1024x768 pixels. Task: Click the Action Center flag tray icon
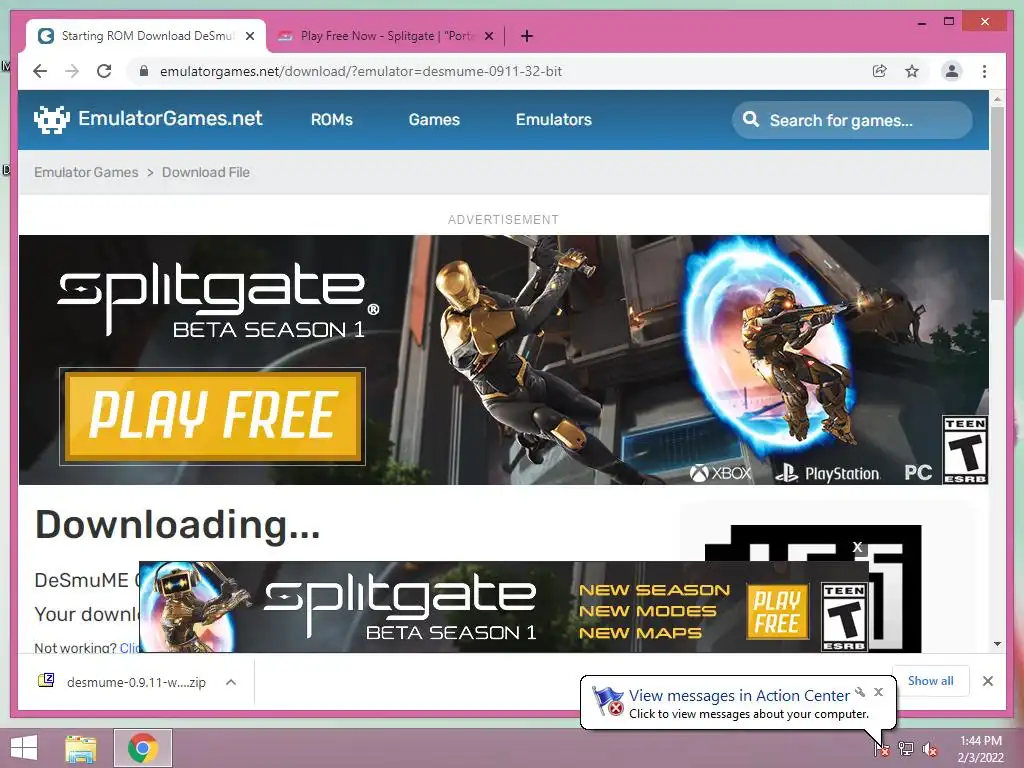coord(881,748)
